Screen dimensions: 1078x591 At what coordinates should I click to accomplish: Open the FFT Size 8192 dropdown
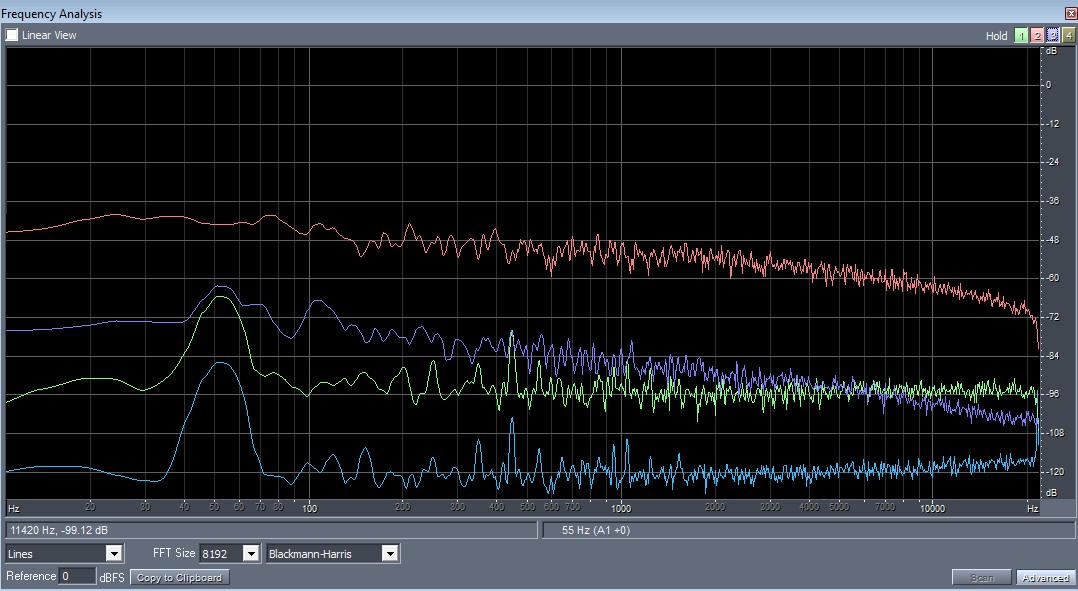[229, 553]
